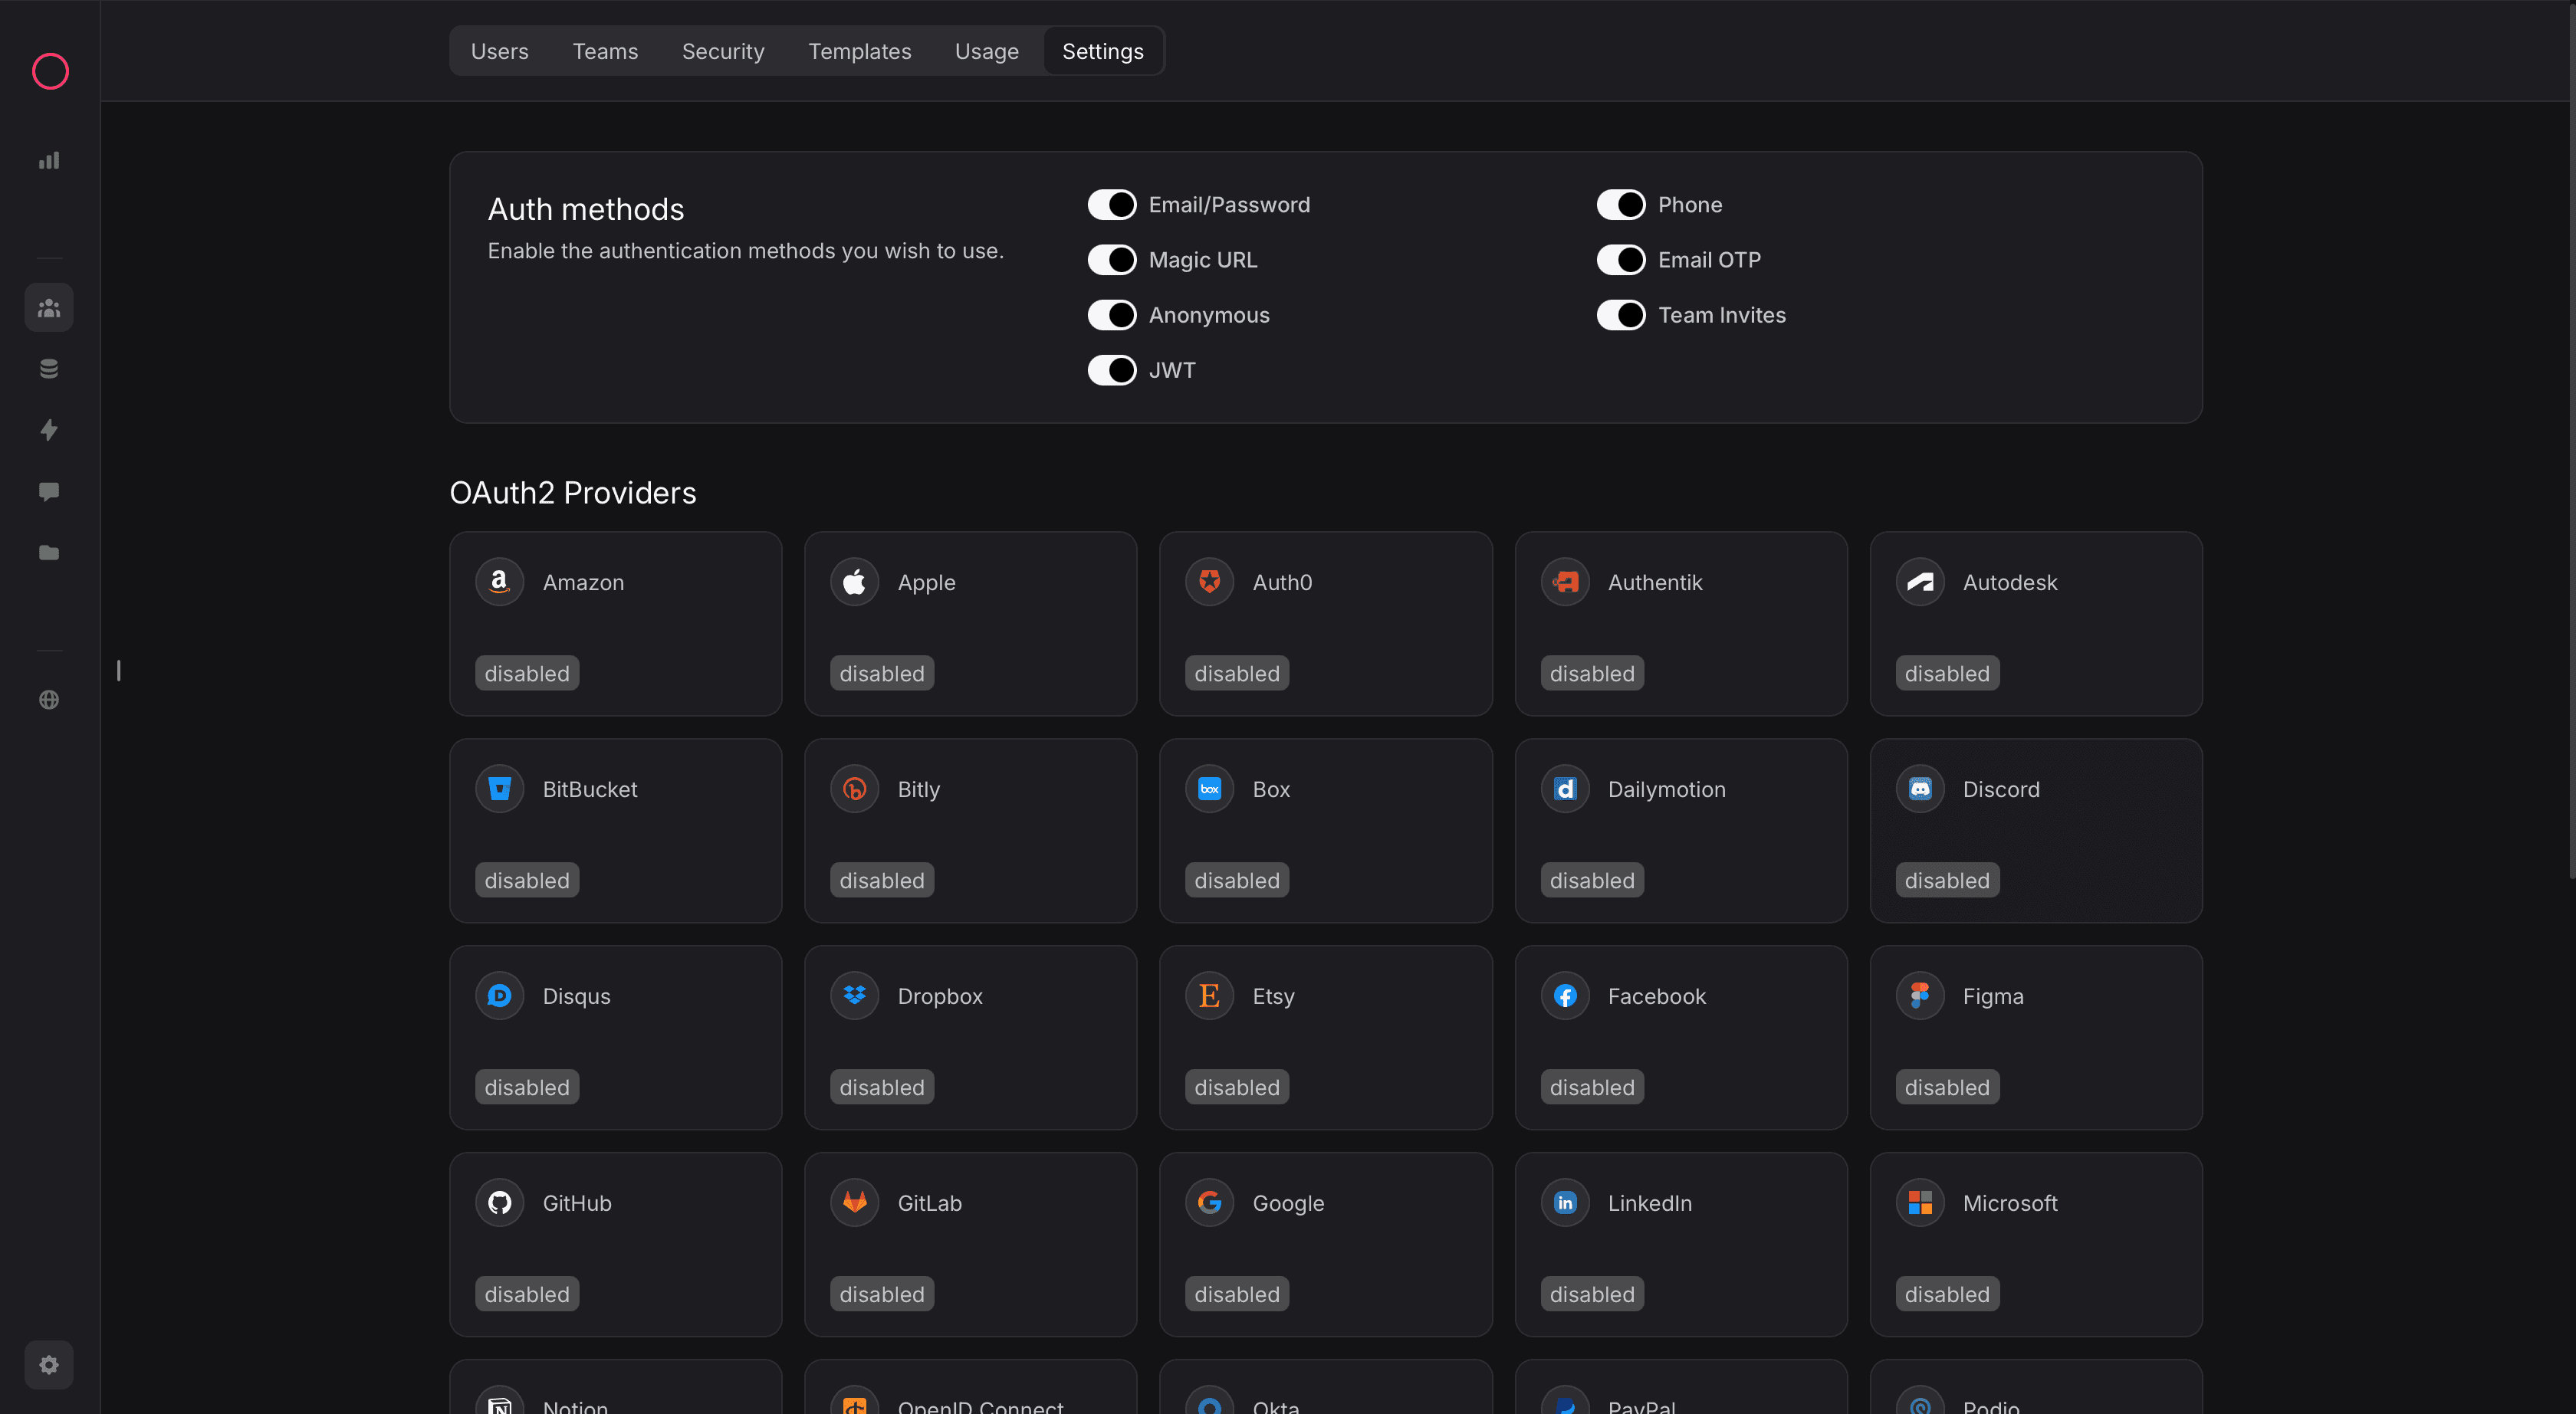Image resolution: width=2576 pixels, height=1414 pixels.
Task: Open the GitHub OAuth2 provider card
Action: [x=615, y=1243]
